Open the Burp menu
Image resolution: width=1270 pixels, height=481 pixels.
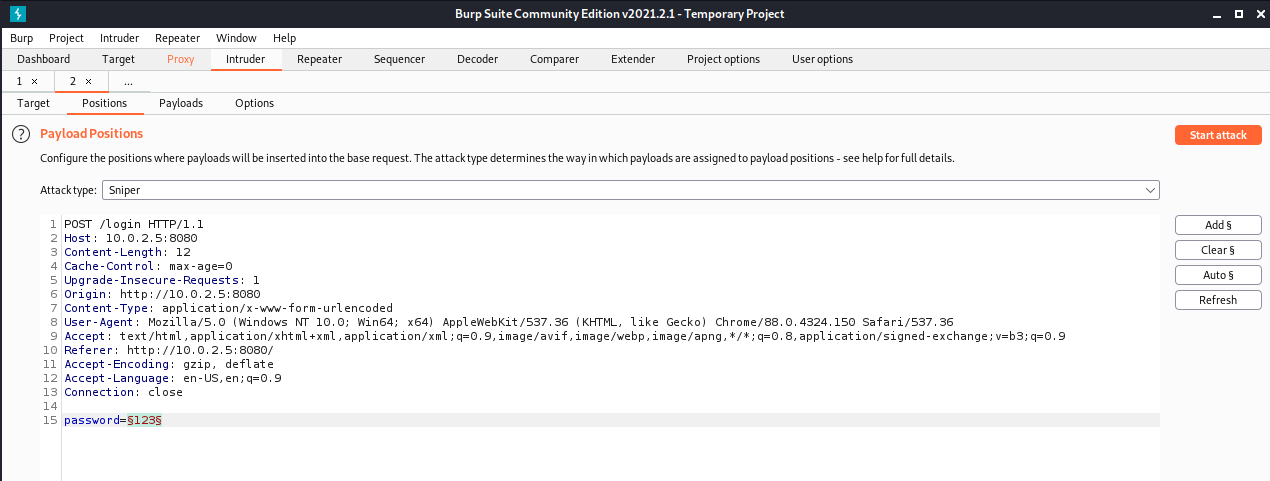click(23, 38)
